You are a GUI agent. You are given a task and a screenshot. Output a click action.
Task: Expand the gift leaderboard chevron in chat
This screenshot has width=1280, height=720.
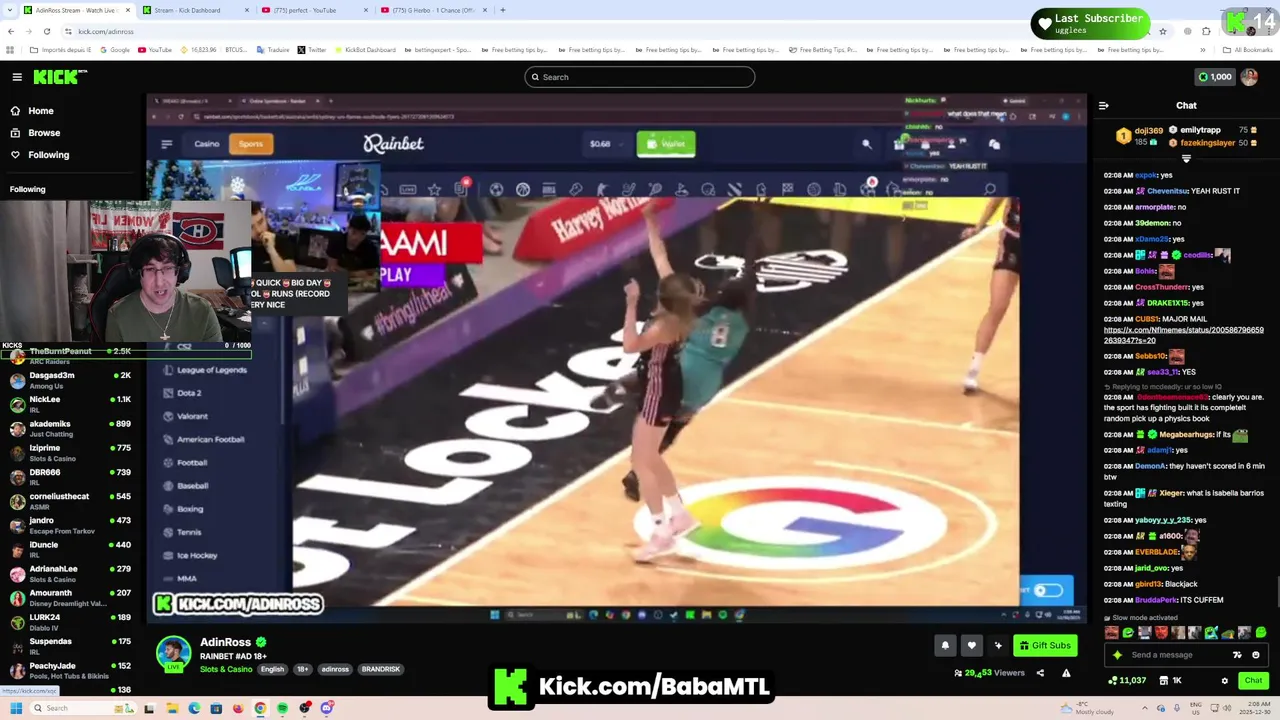click(x=1186, y=159)
